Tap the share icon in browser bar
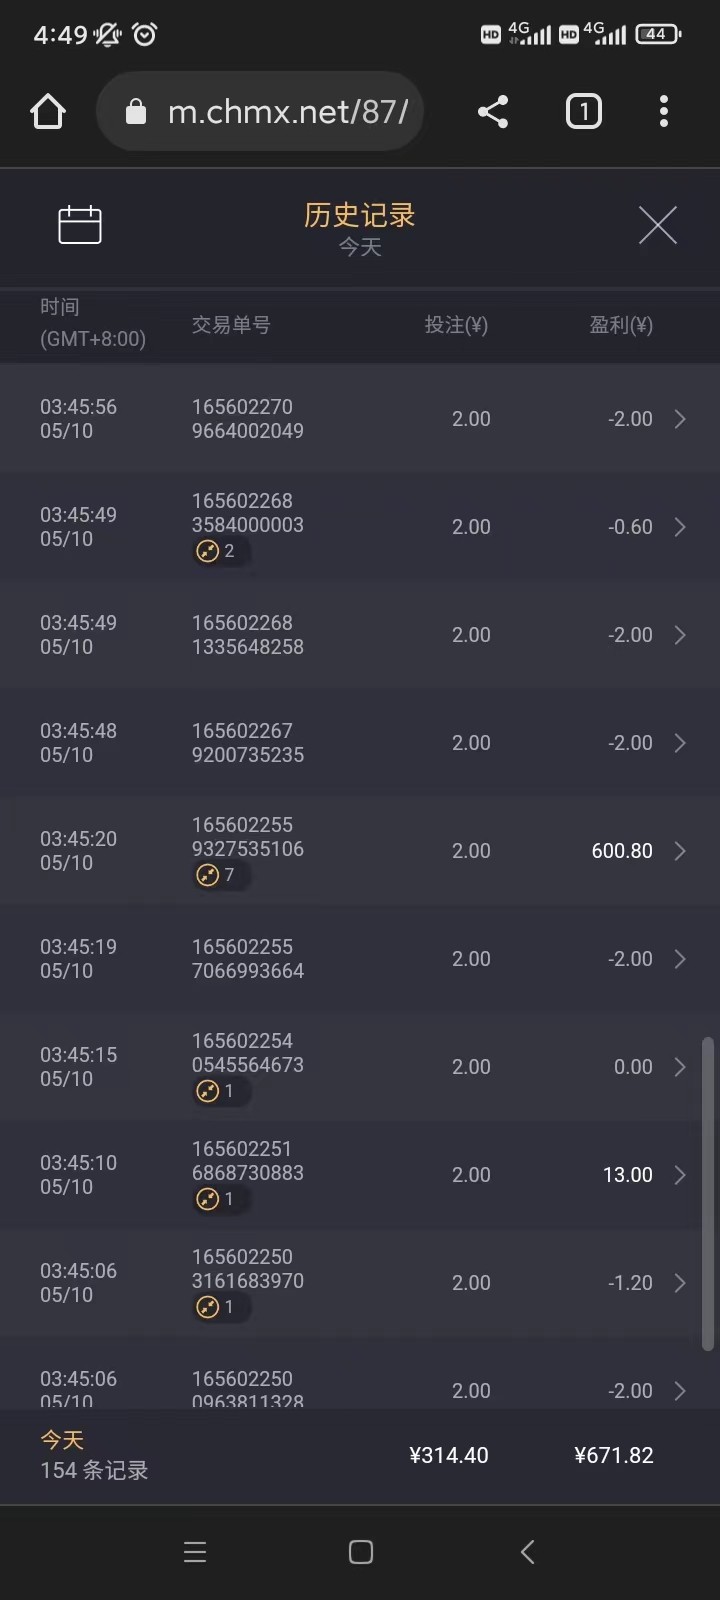The height and width of the screenshot is (1600, 720). [493, 112]
